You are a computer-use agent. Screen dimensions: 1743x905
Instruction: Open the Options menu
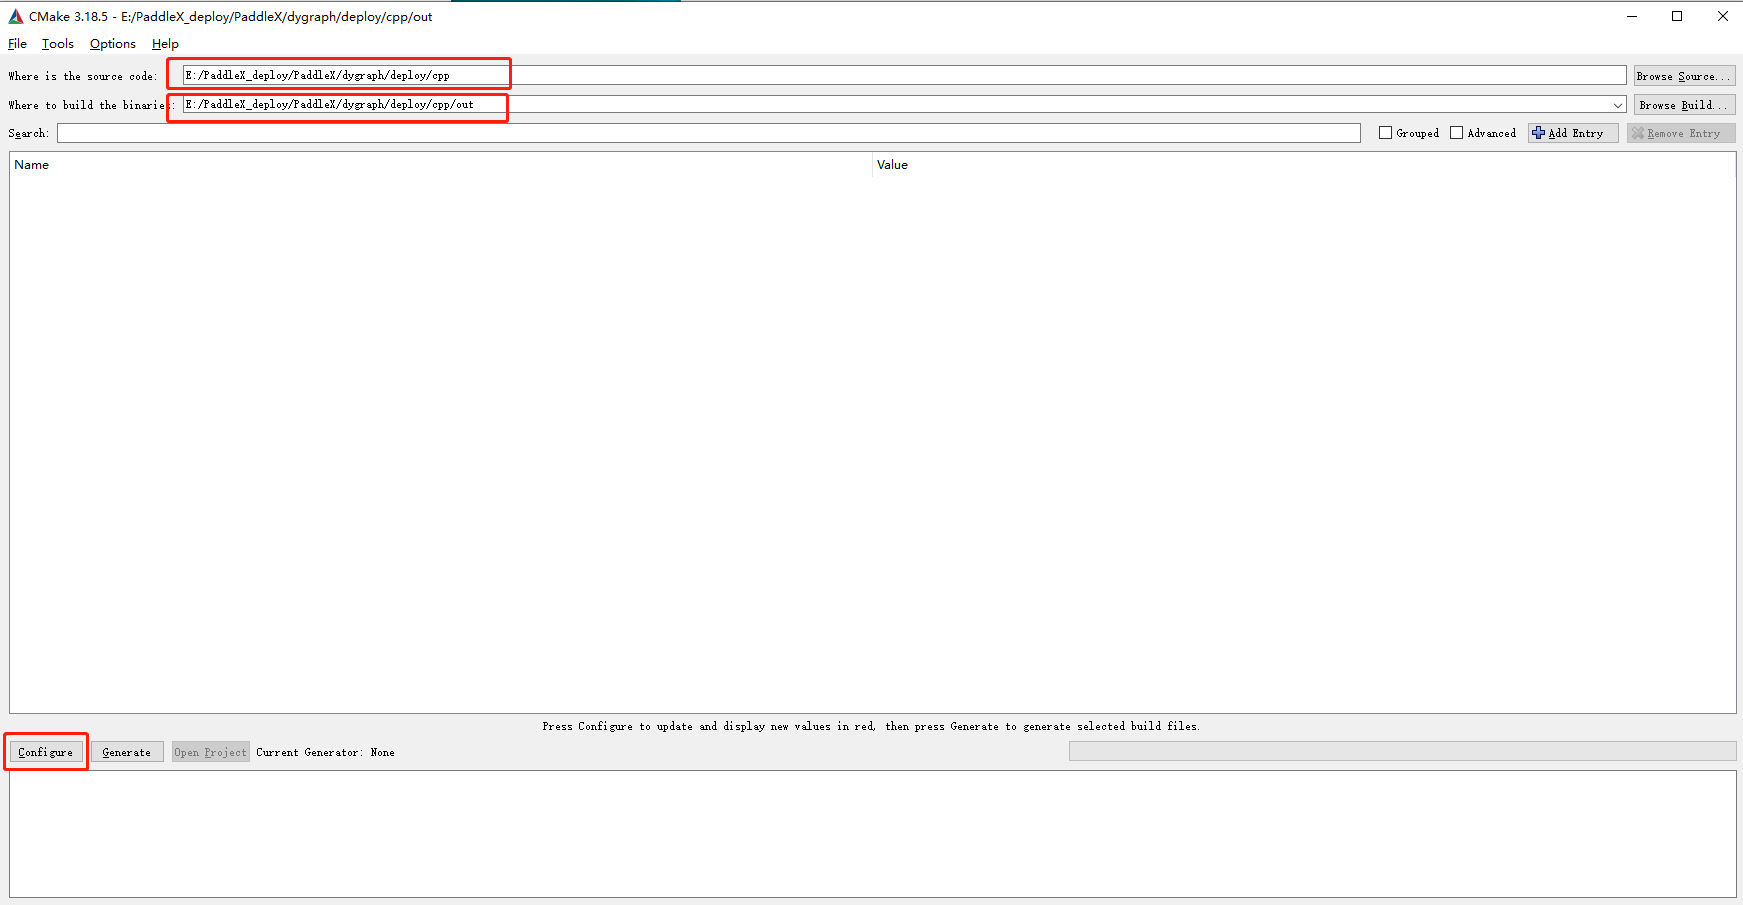pyautogui.click(x=112, y=44)
